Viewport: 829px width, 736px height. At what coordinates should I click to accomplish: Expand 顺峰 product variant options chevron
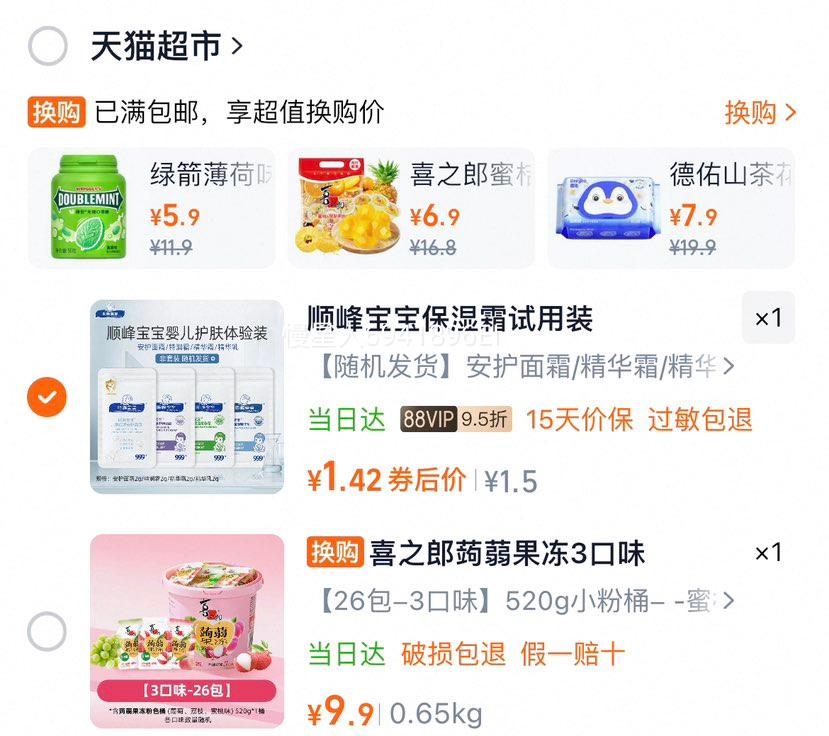click(x=729, y=366)
